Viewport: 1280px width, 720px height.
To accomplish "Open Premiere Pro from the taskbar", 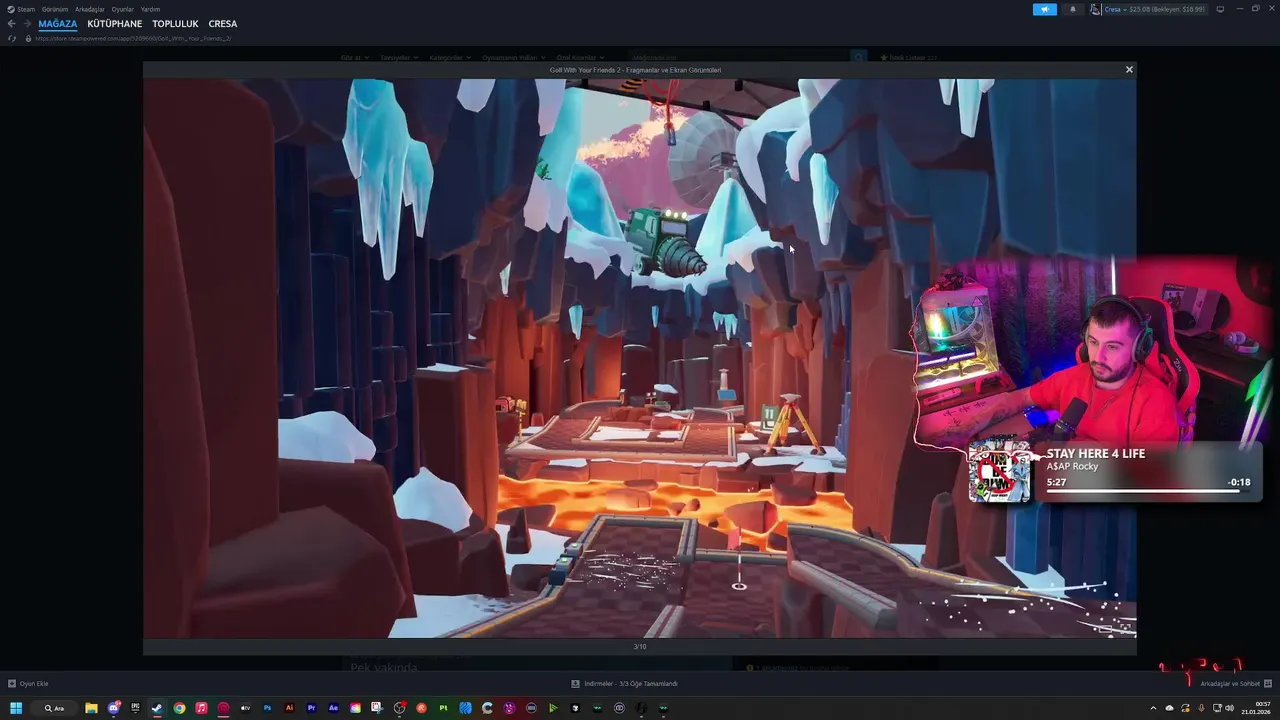I will (311, 708).
